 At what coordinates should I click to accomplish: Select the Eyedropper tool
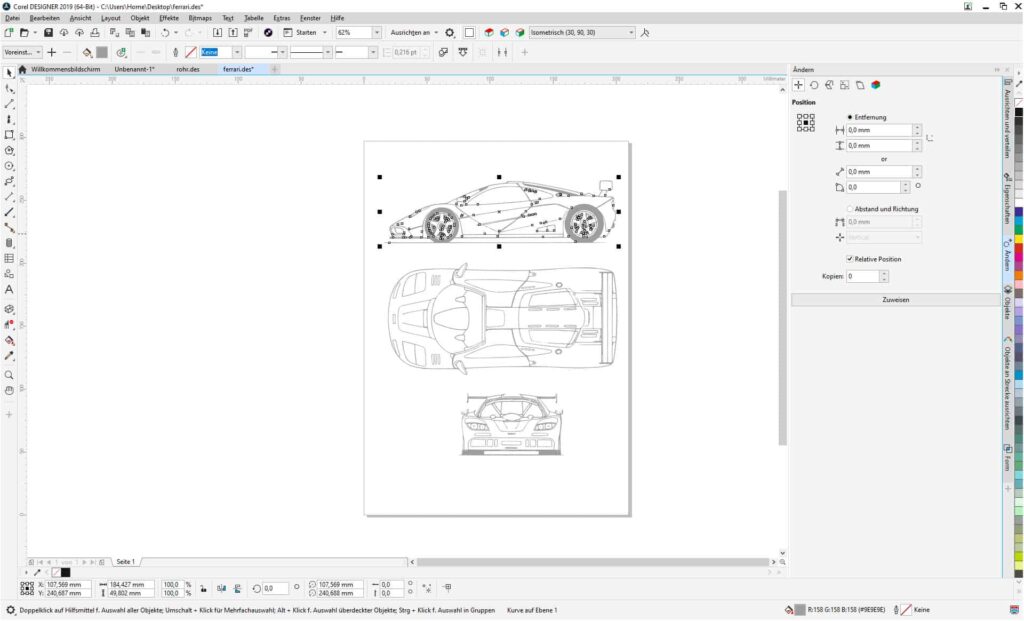pos(9,356)
